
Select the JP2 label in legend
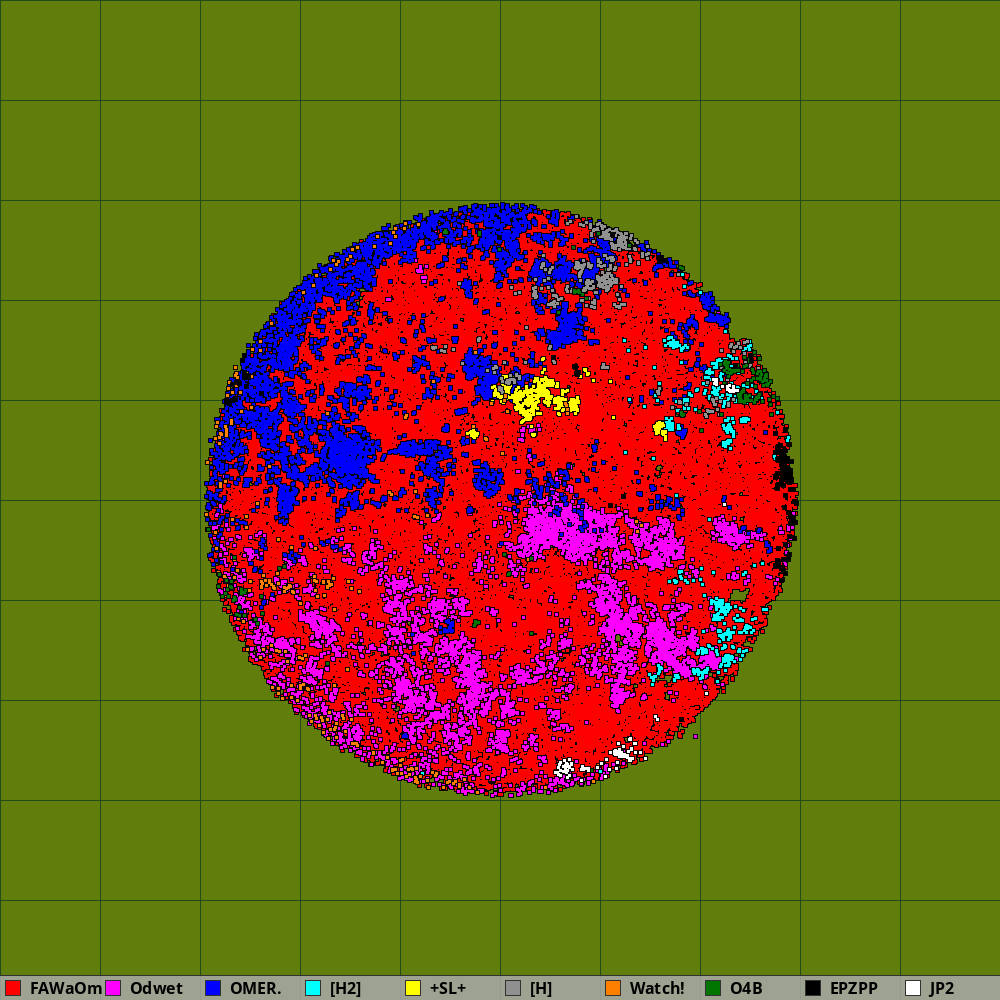(x=942, y=988)
